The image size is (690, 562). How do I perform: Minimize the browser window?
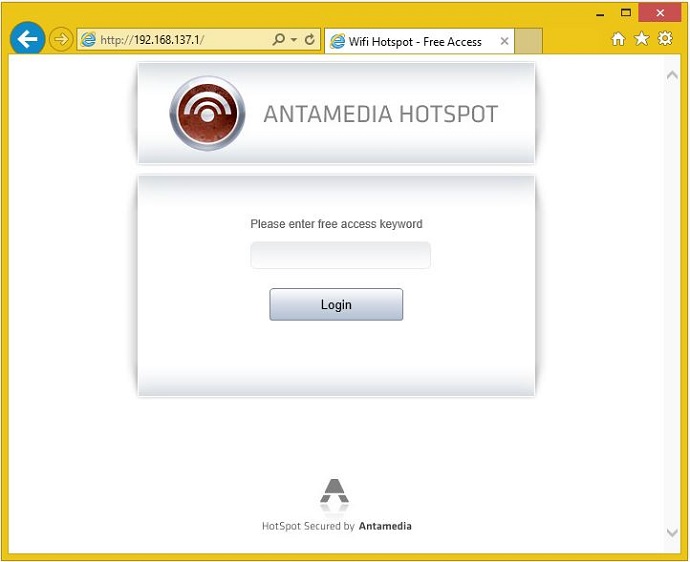pos(600,14)
